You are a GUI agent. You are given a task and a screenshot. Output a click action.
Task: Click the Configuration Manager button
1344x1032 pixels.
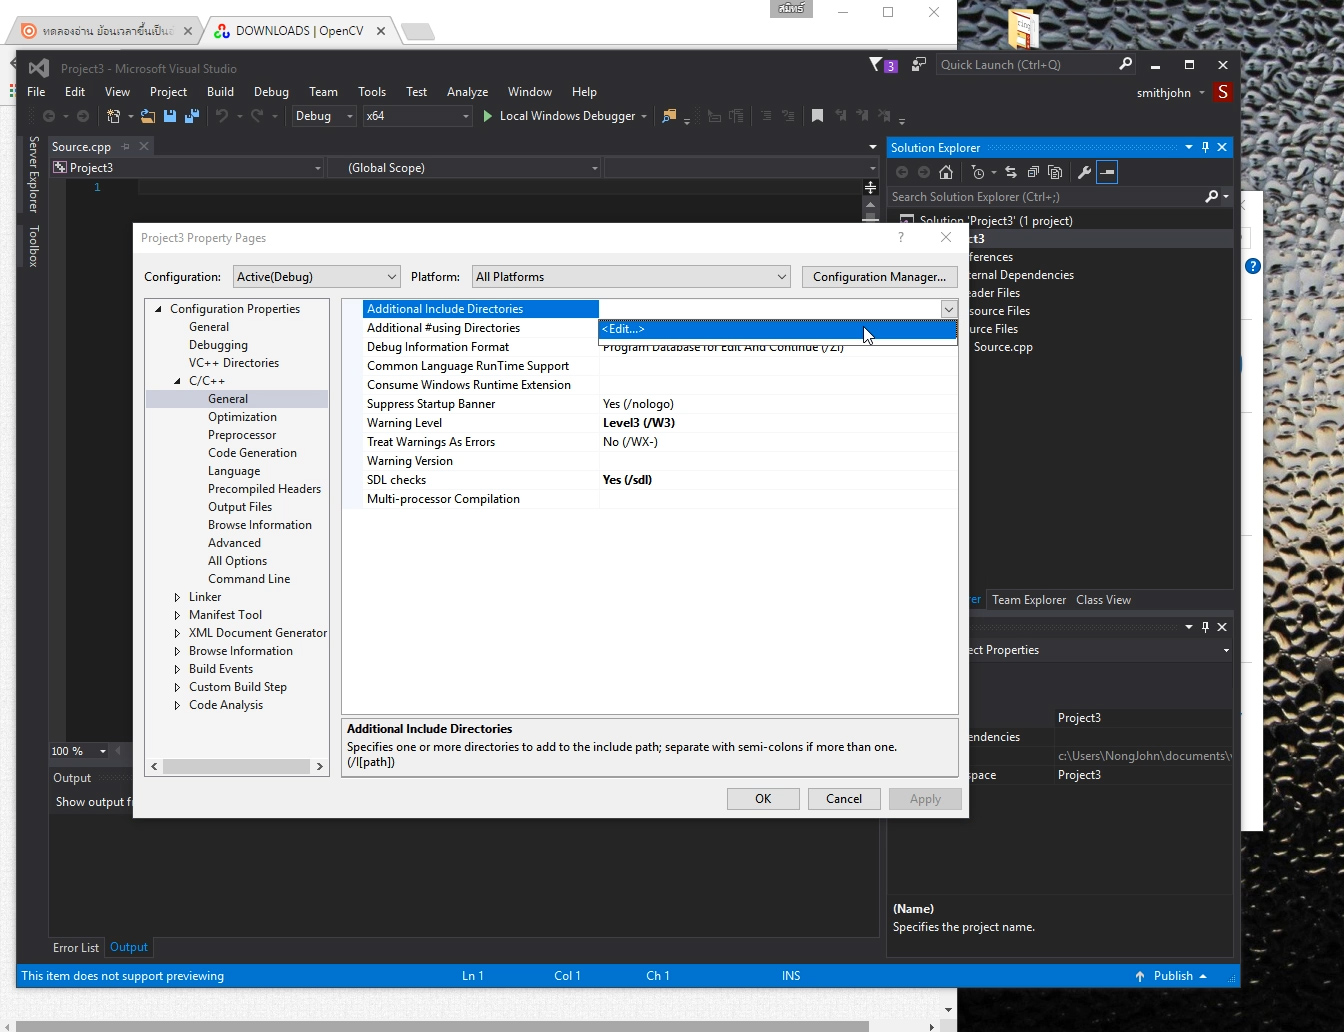point(879,276)
